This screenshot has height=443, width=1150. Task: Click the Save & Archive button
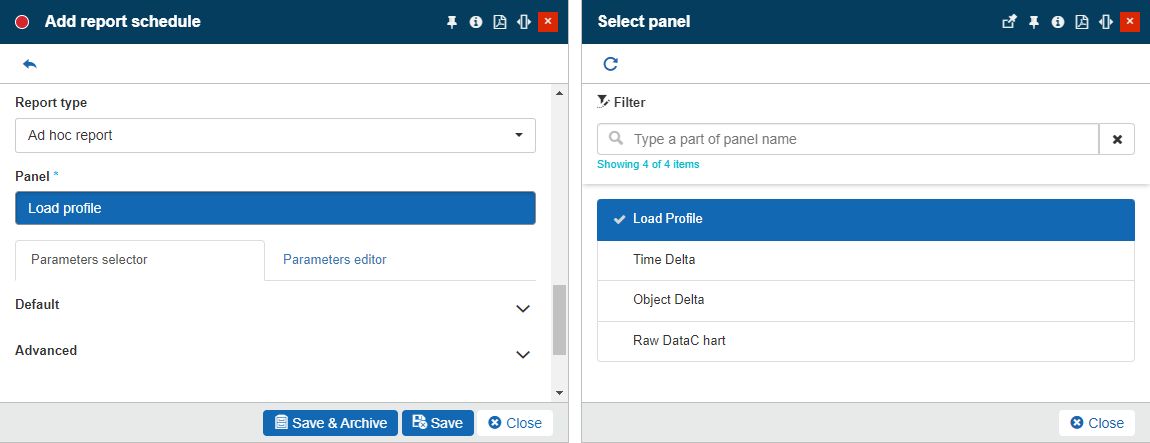click(330, 423)
